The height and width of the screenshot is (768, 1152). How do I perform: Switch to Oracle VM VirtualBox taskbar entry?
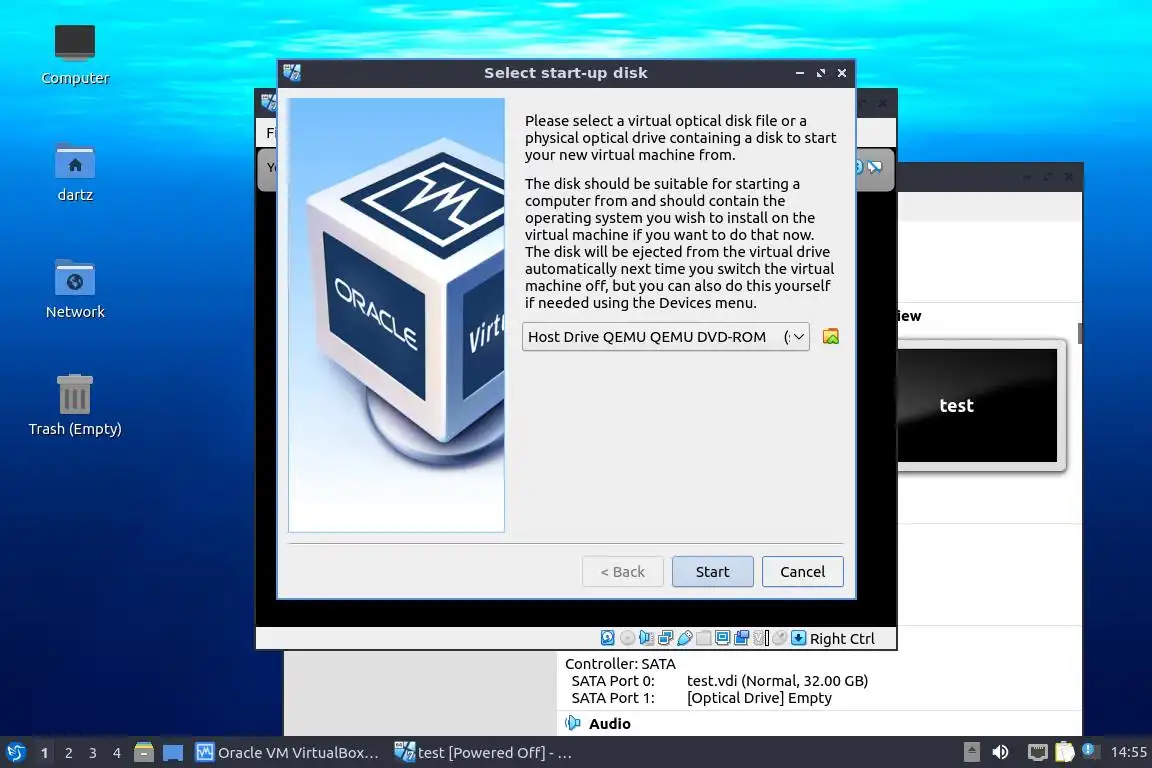287,753
